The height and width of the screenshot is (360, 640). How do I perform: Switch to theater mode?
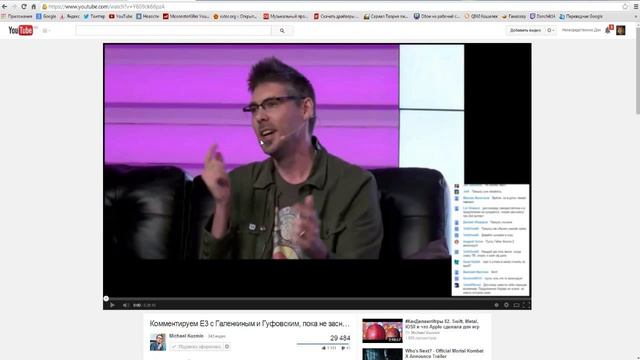point(516,305)
